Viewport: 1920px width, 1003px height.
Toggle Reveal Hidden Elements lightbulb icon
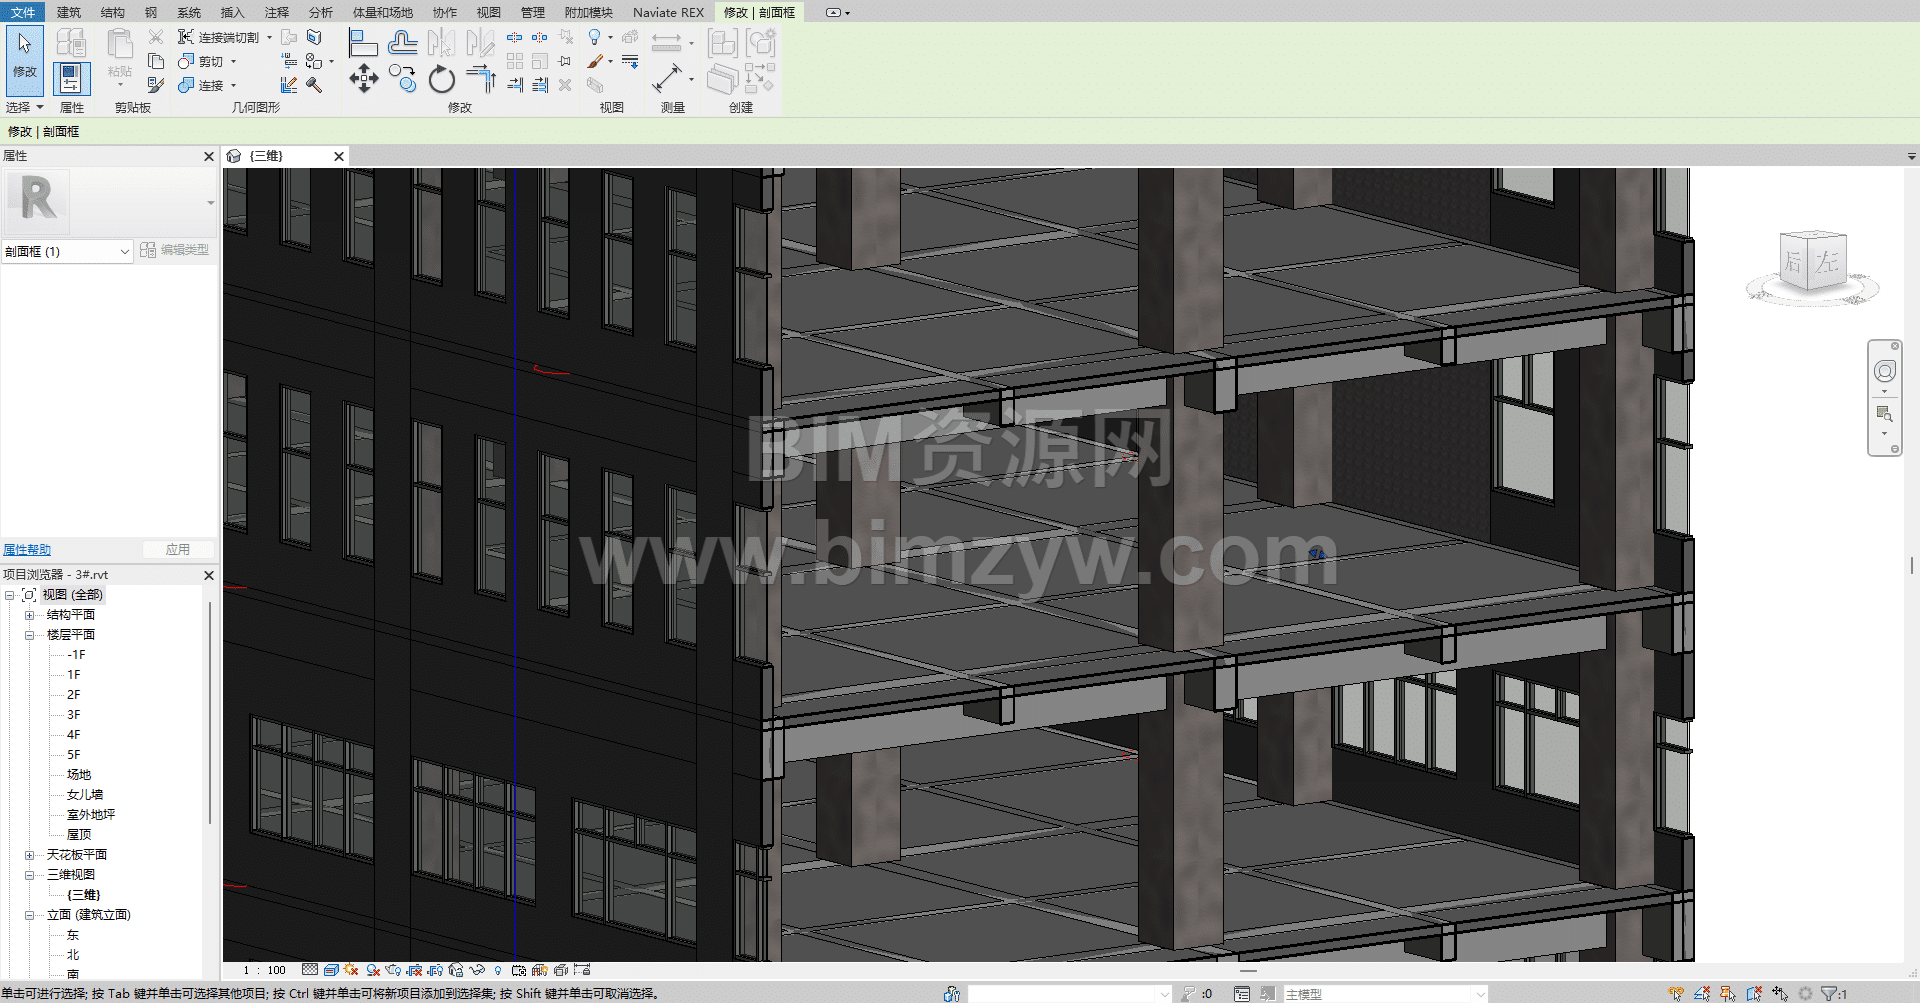pos(497,970)
